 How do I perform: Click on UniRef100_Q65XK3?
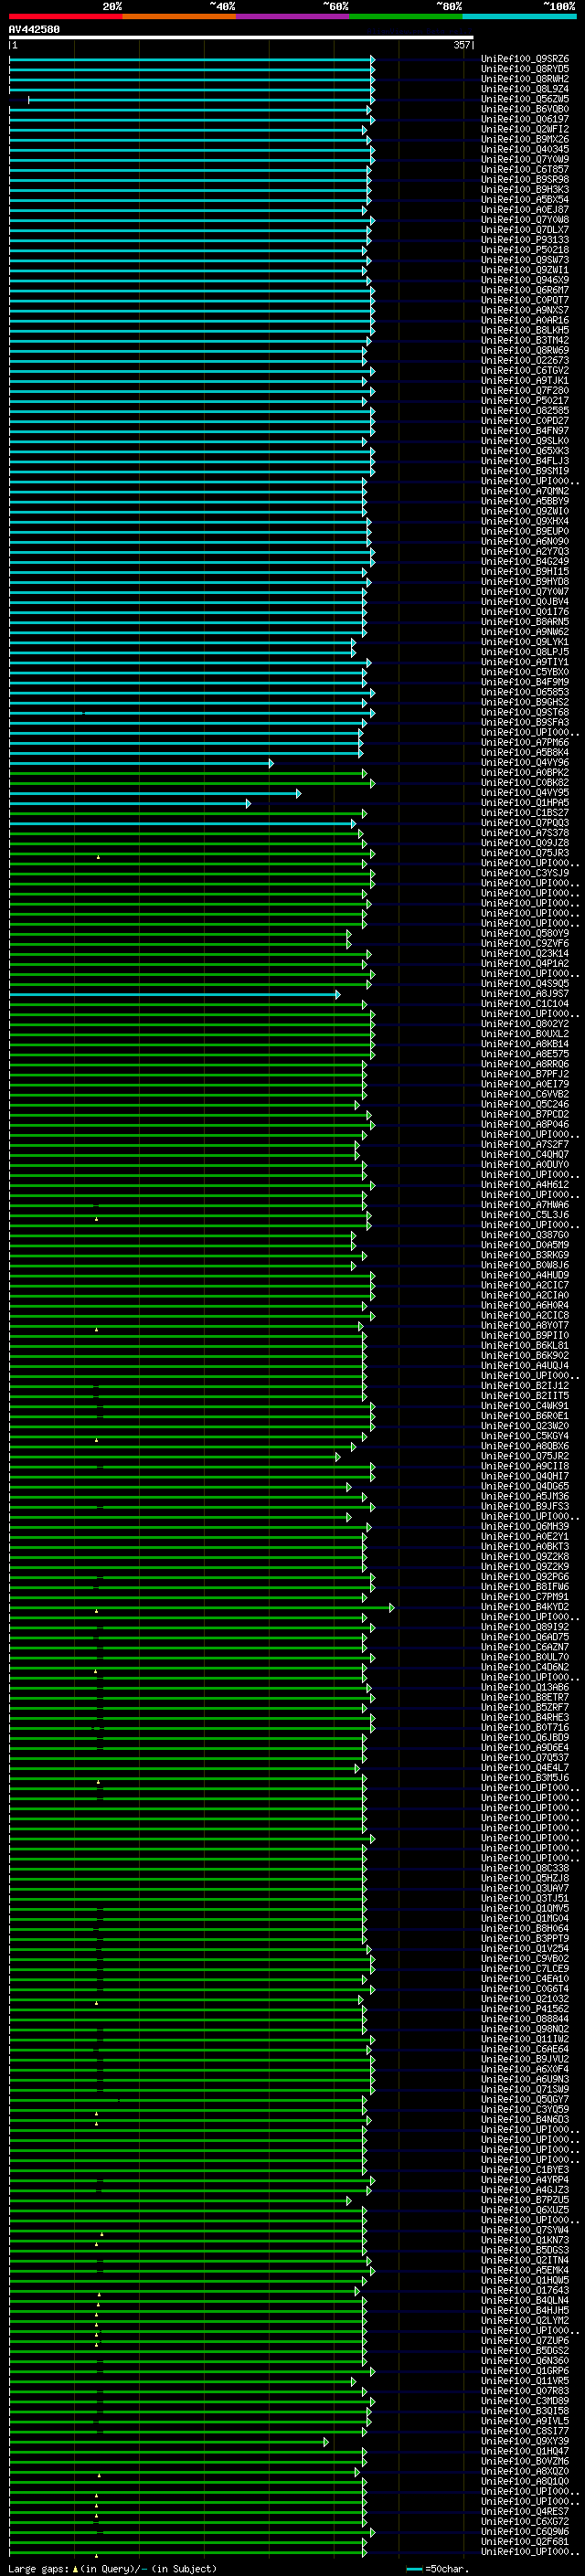[525, 451]
